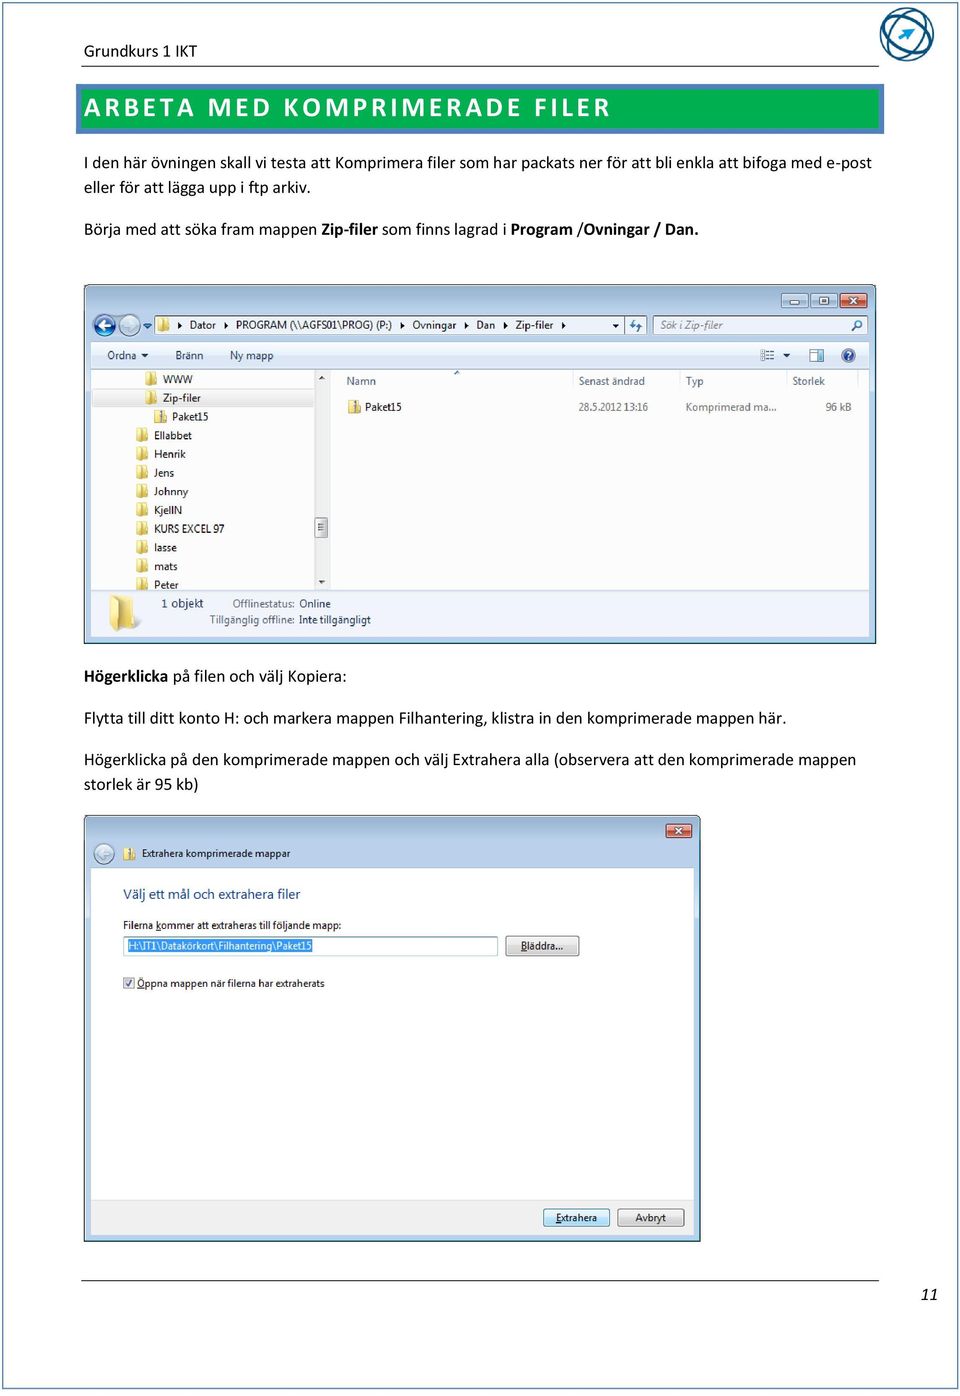
Task: Click the 28.5.2012 13:16 date cell
Action: pyautogui.click(x=613, y=408)
